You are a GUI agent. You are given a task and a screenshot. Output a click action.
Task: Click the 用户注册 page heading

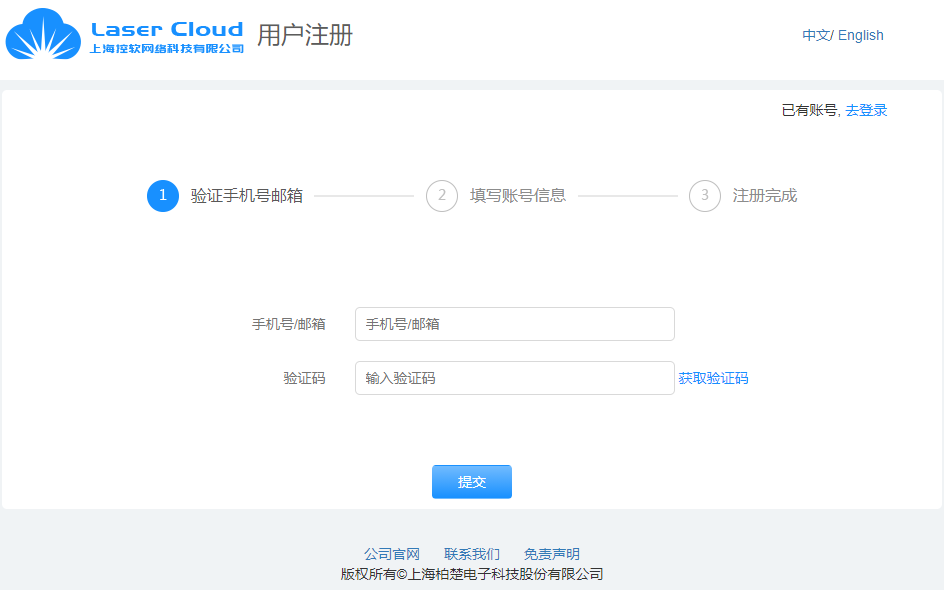click(x=305, y=35)
